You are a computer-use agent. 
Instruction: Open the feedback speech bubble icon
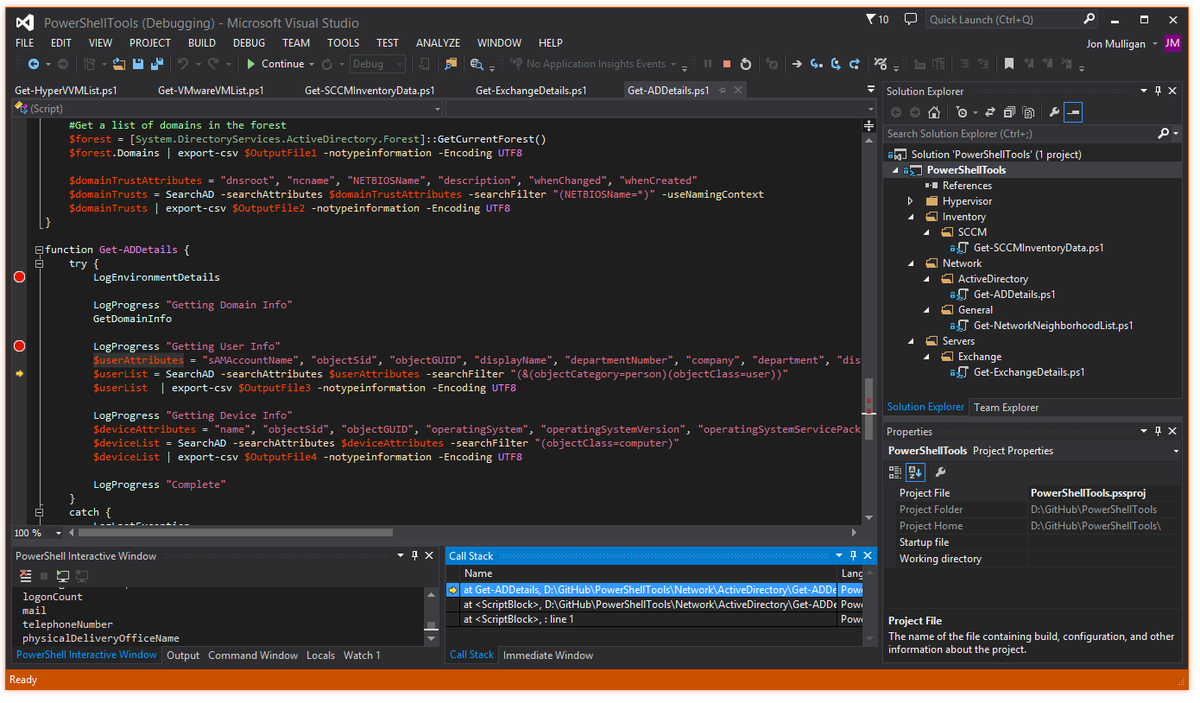(910, 19)
